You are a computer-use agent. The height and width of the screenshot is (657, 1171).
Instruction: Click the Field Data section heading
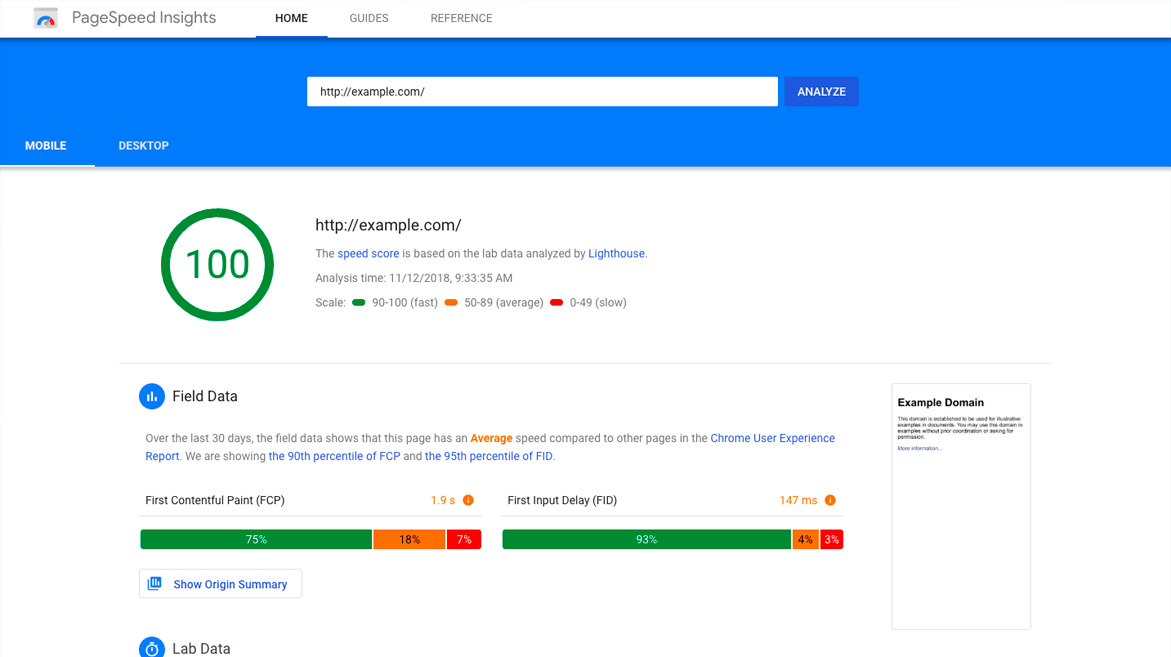205,396
